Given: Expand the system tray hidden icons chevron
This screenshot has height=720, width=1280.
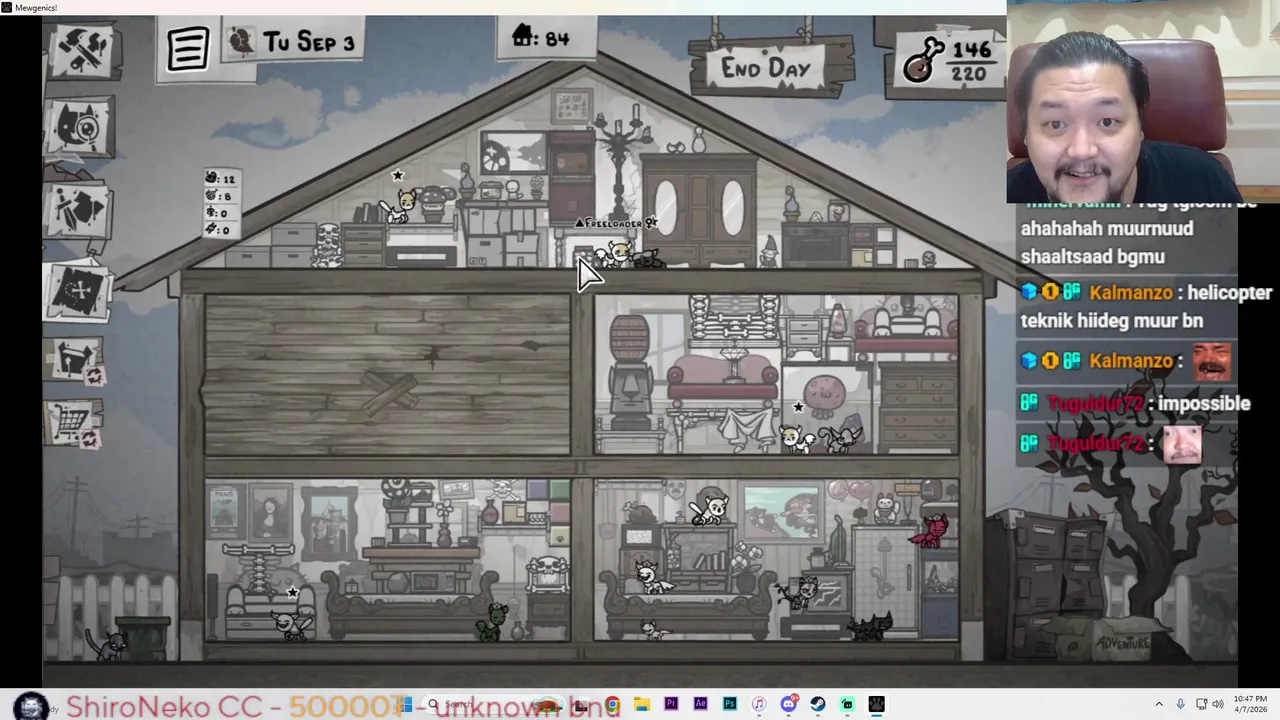Looking at the screenshot, I should [x=1159, y=704].
